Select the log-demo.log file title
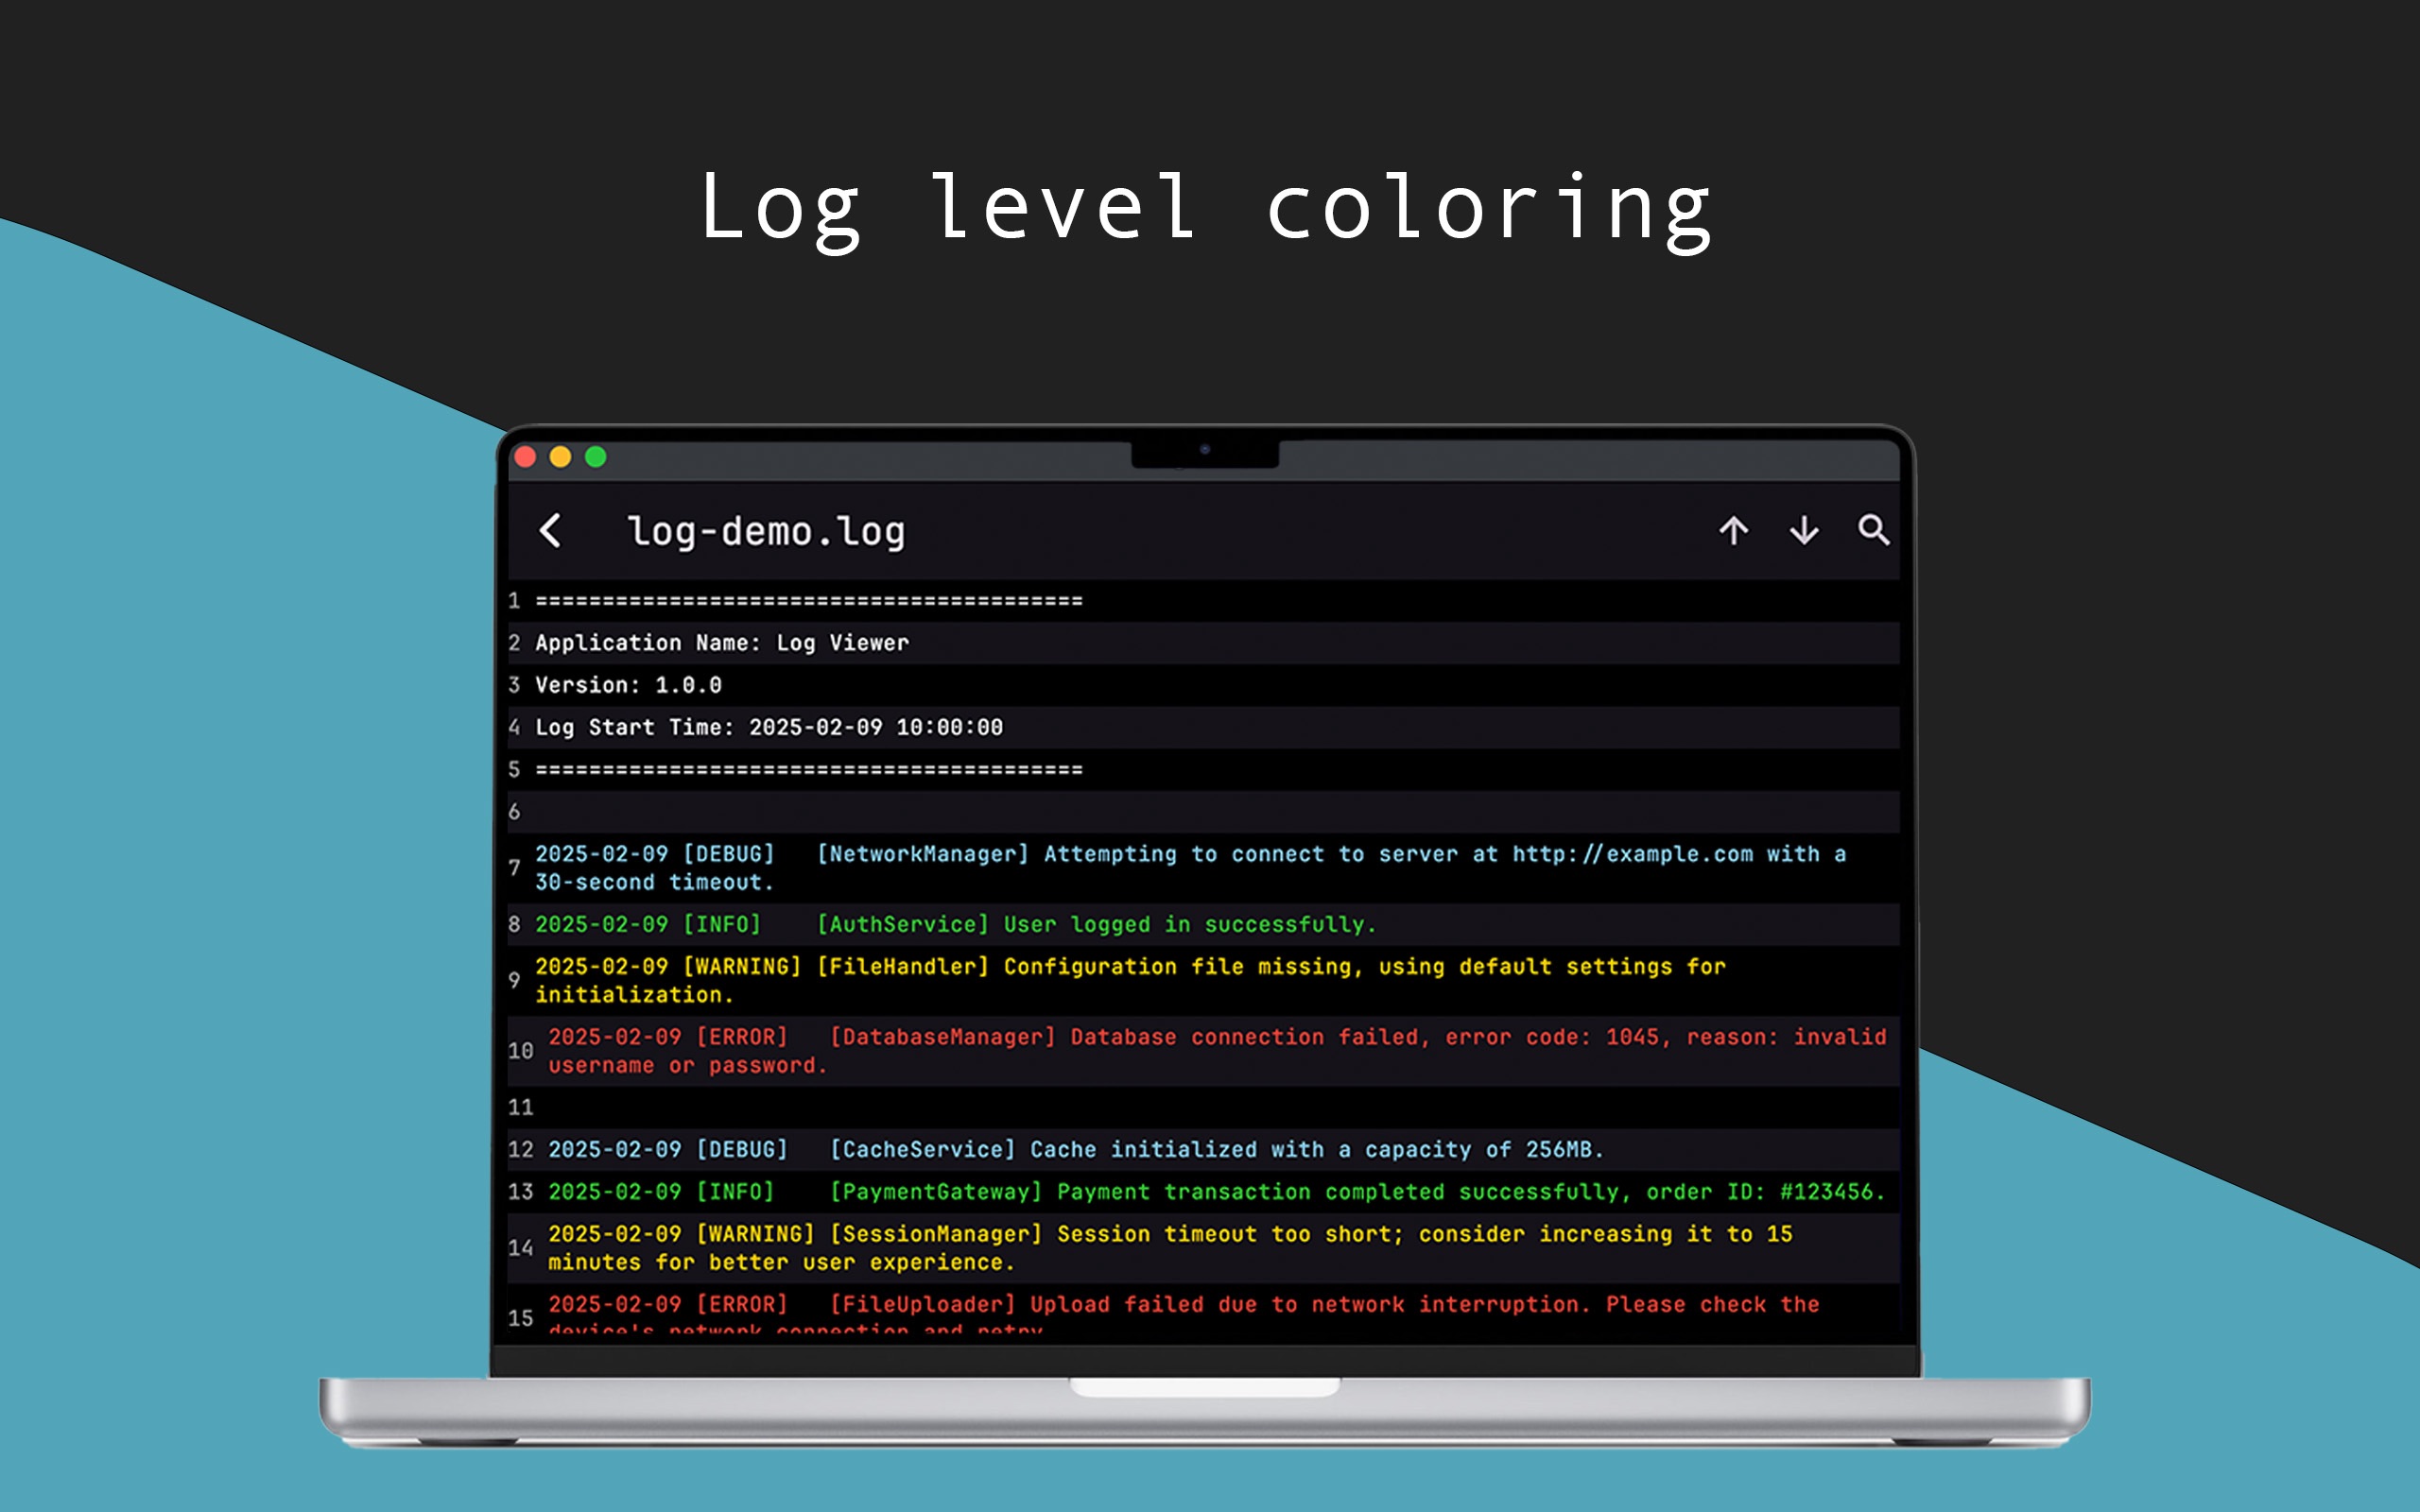The image size is (2420, 1512). pyautogui.click(x=766, y=532)
